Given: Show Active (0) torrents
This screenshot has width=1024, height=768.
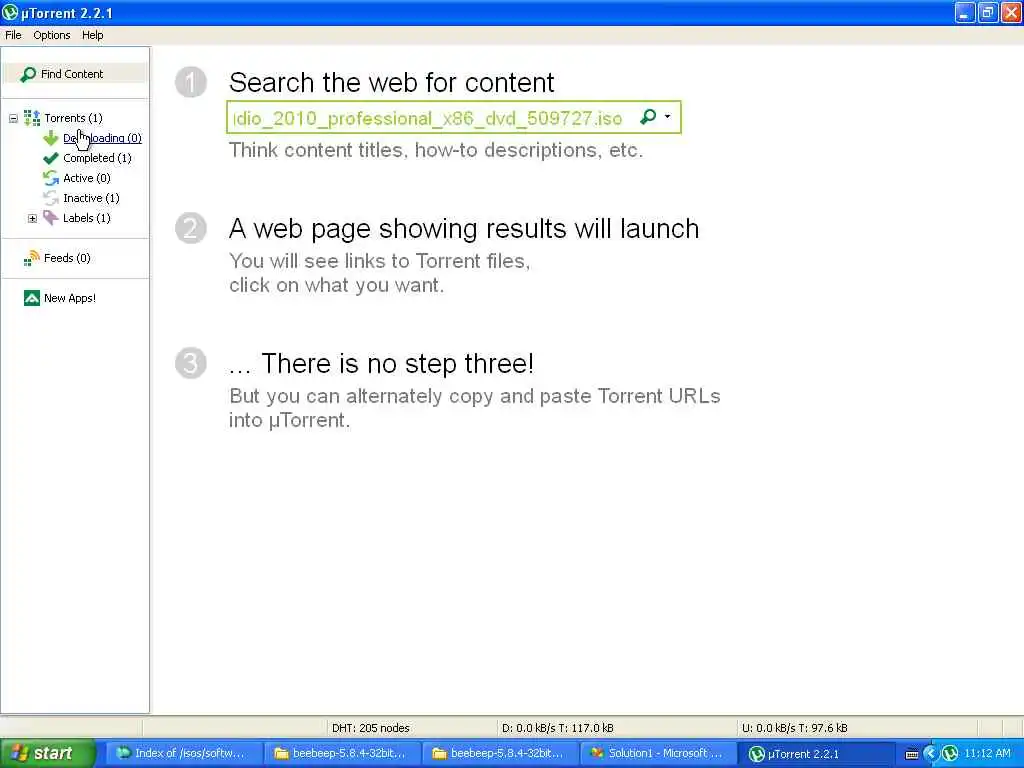Looking at the screenshot, I should point(87,178).
